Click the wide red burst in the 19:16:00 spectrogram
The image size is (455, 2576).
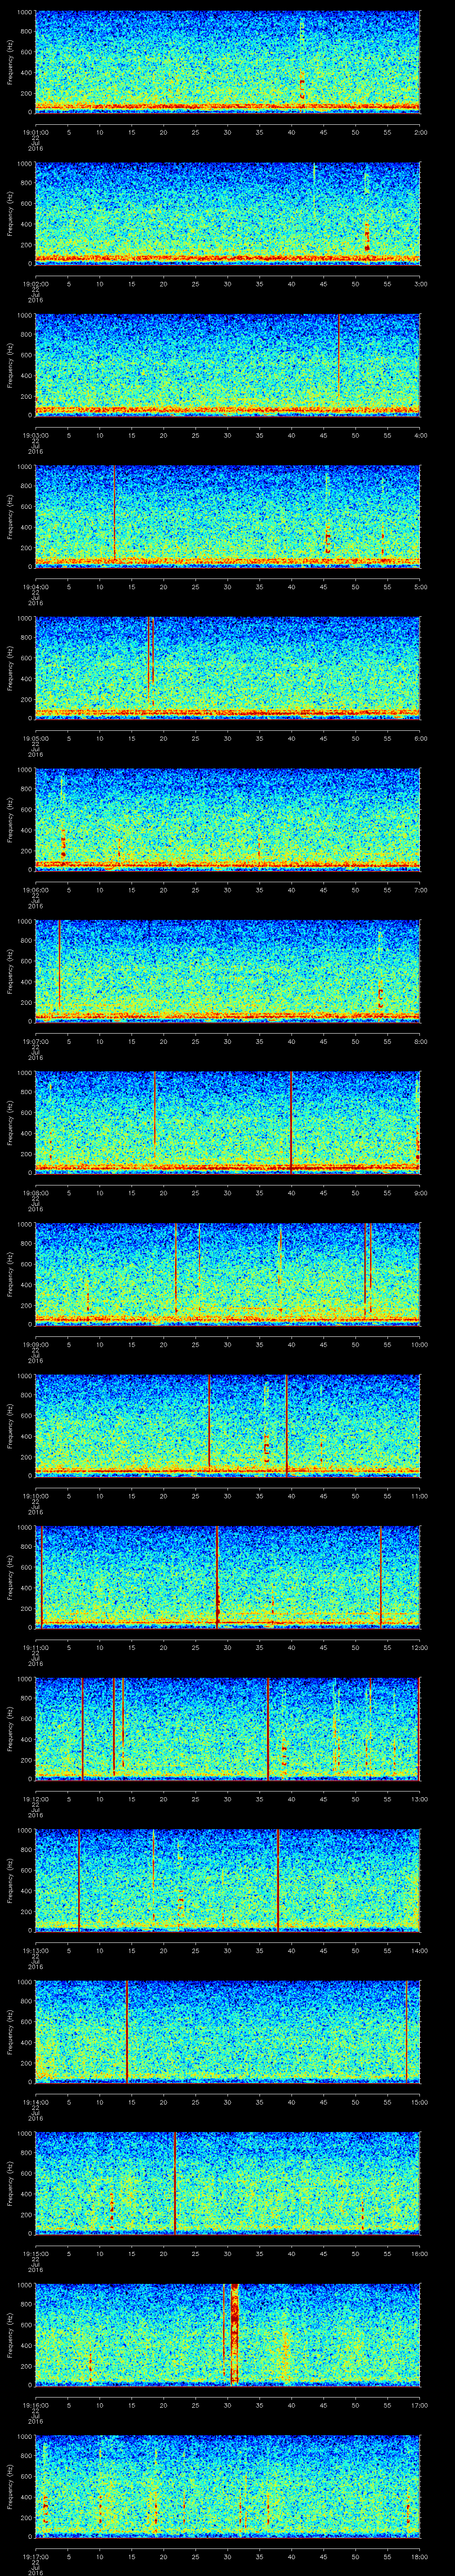pos(235,2334)
